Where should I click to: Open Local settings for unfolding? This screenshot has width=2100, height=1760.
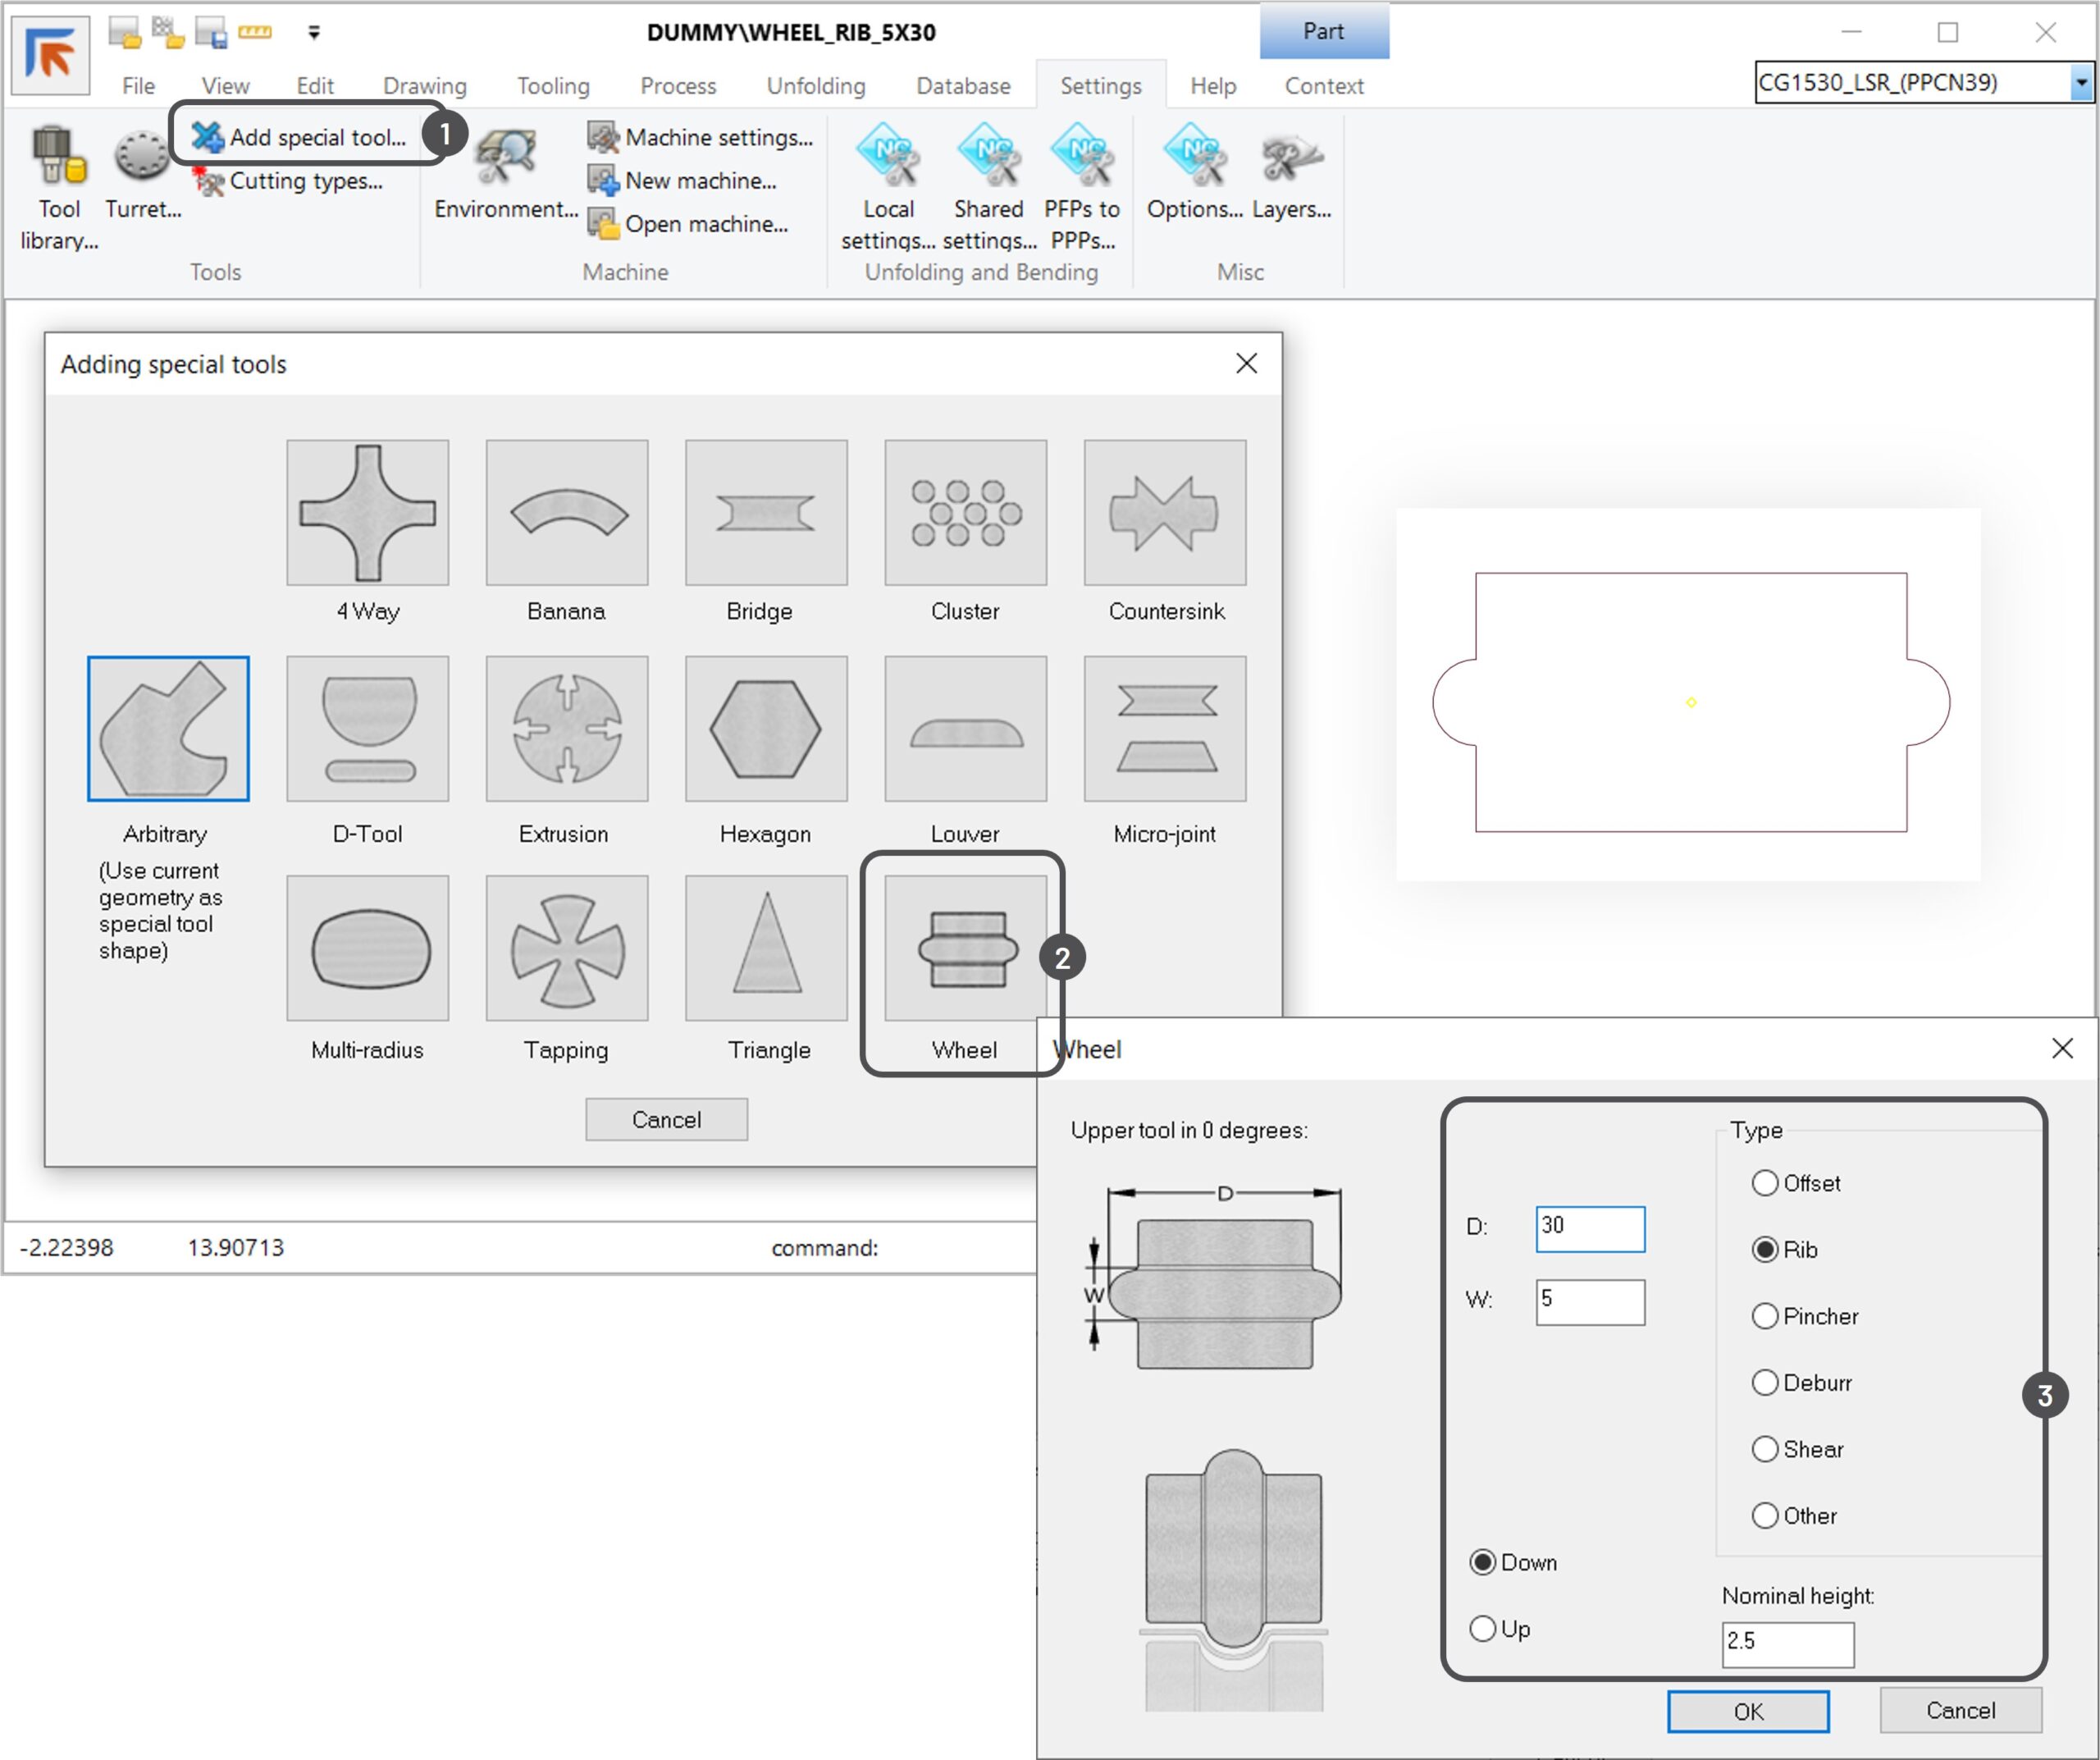(887, 158)
